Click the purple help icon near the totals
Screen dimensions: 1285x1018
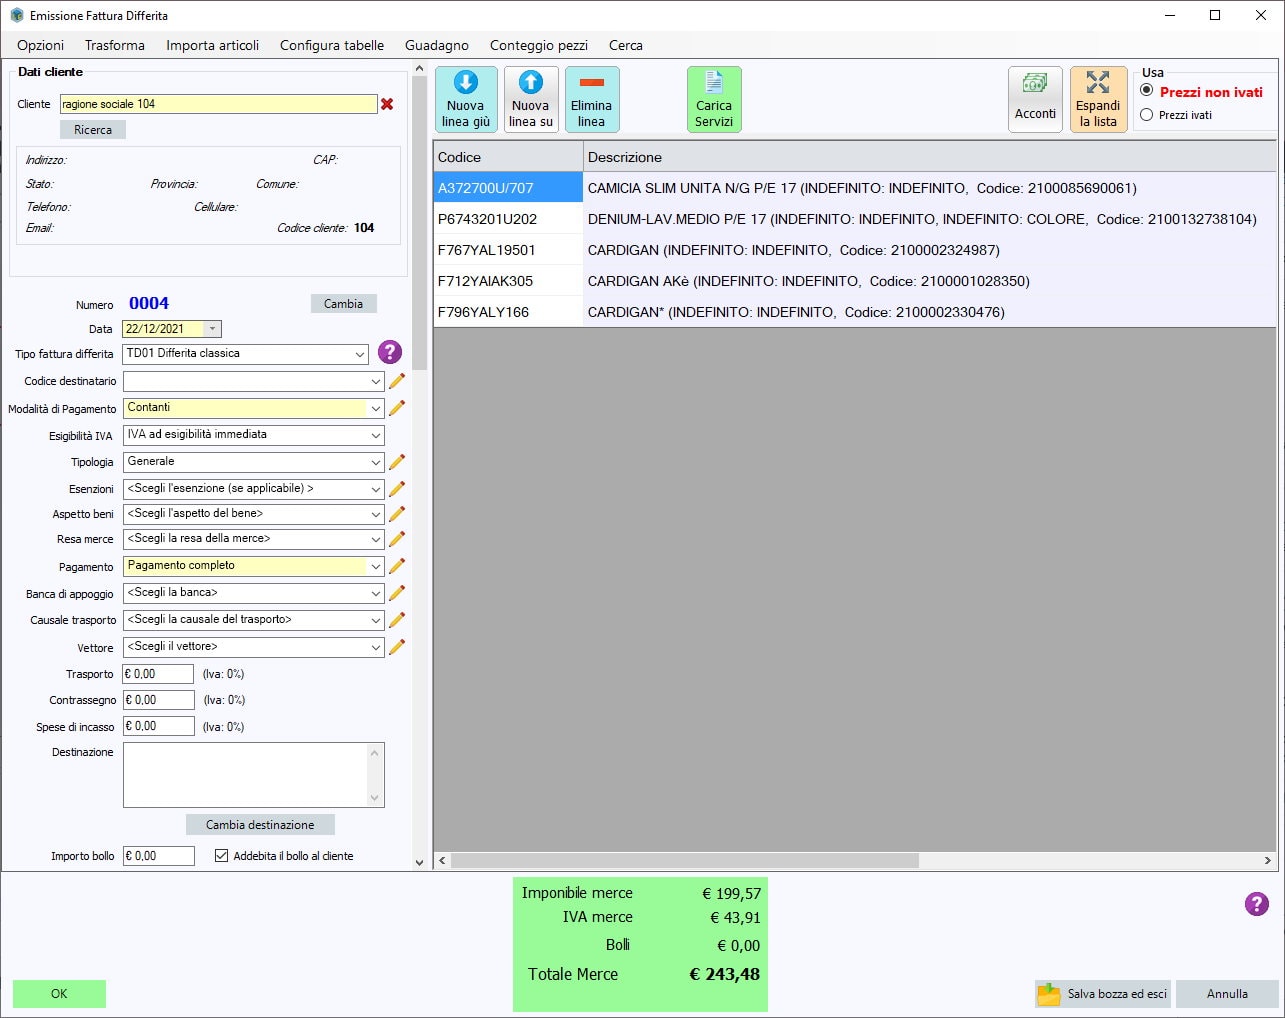(1257, 904)
